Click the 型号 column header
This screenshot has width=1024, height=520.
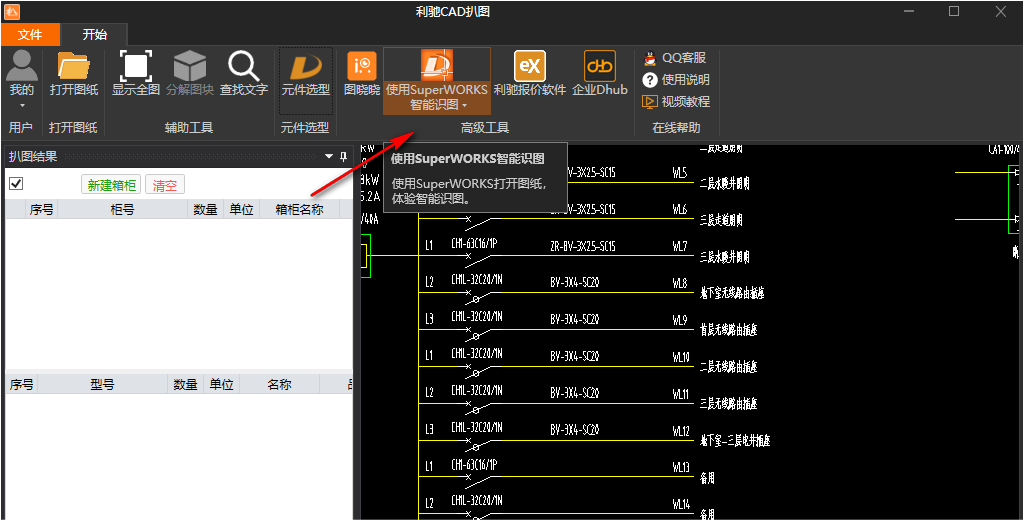pos(102,385)
